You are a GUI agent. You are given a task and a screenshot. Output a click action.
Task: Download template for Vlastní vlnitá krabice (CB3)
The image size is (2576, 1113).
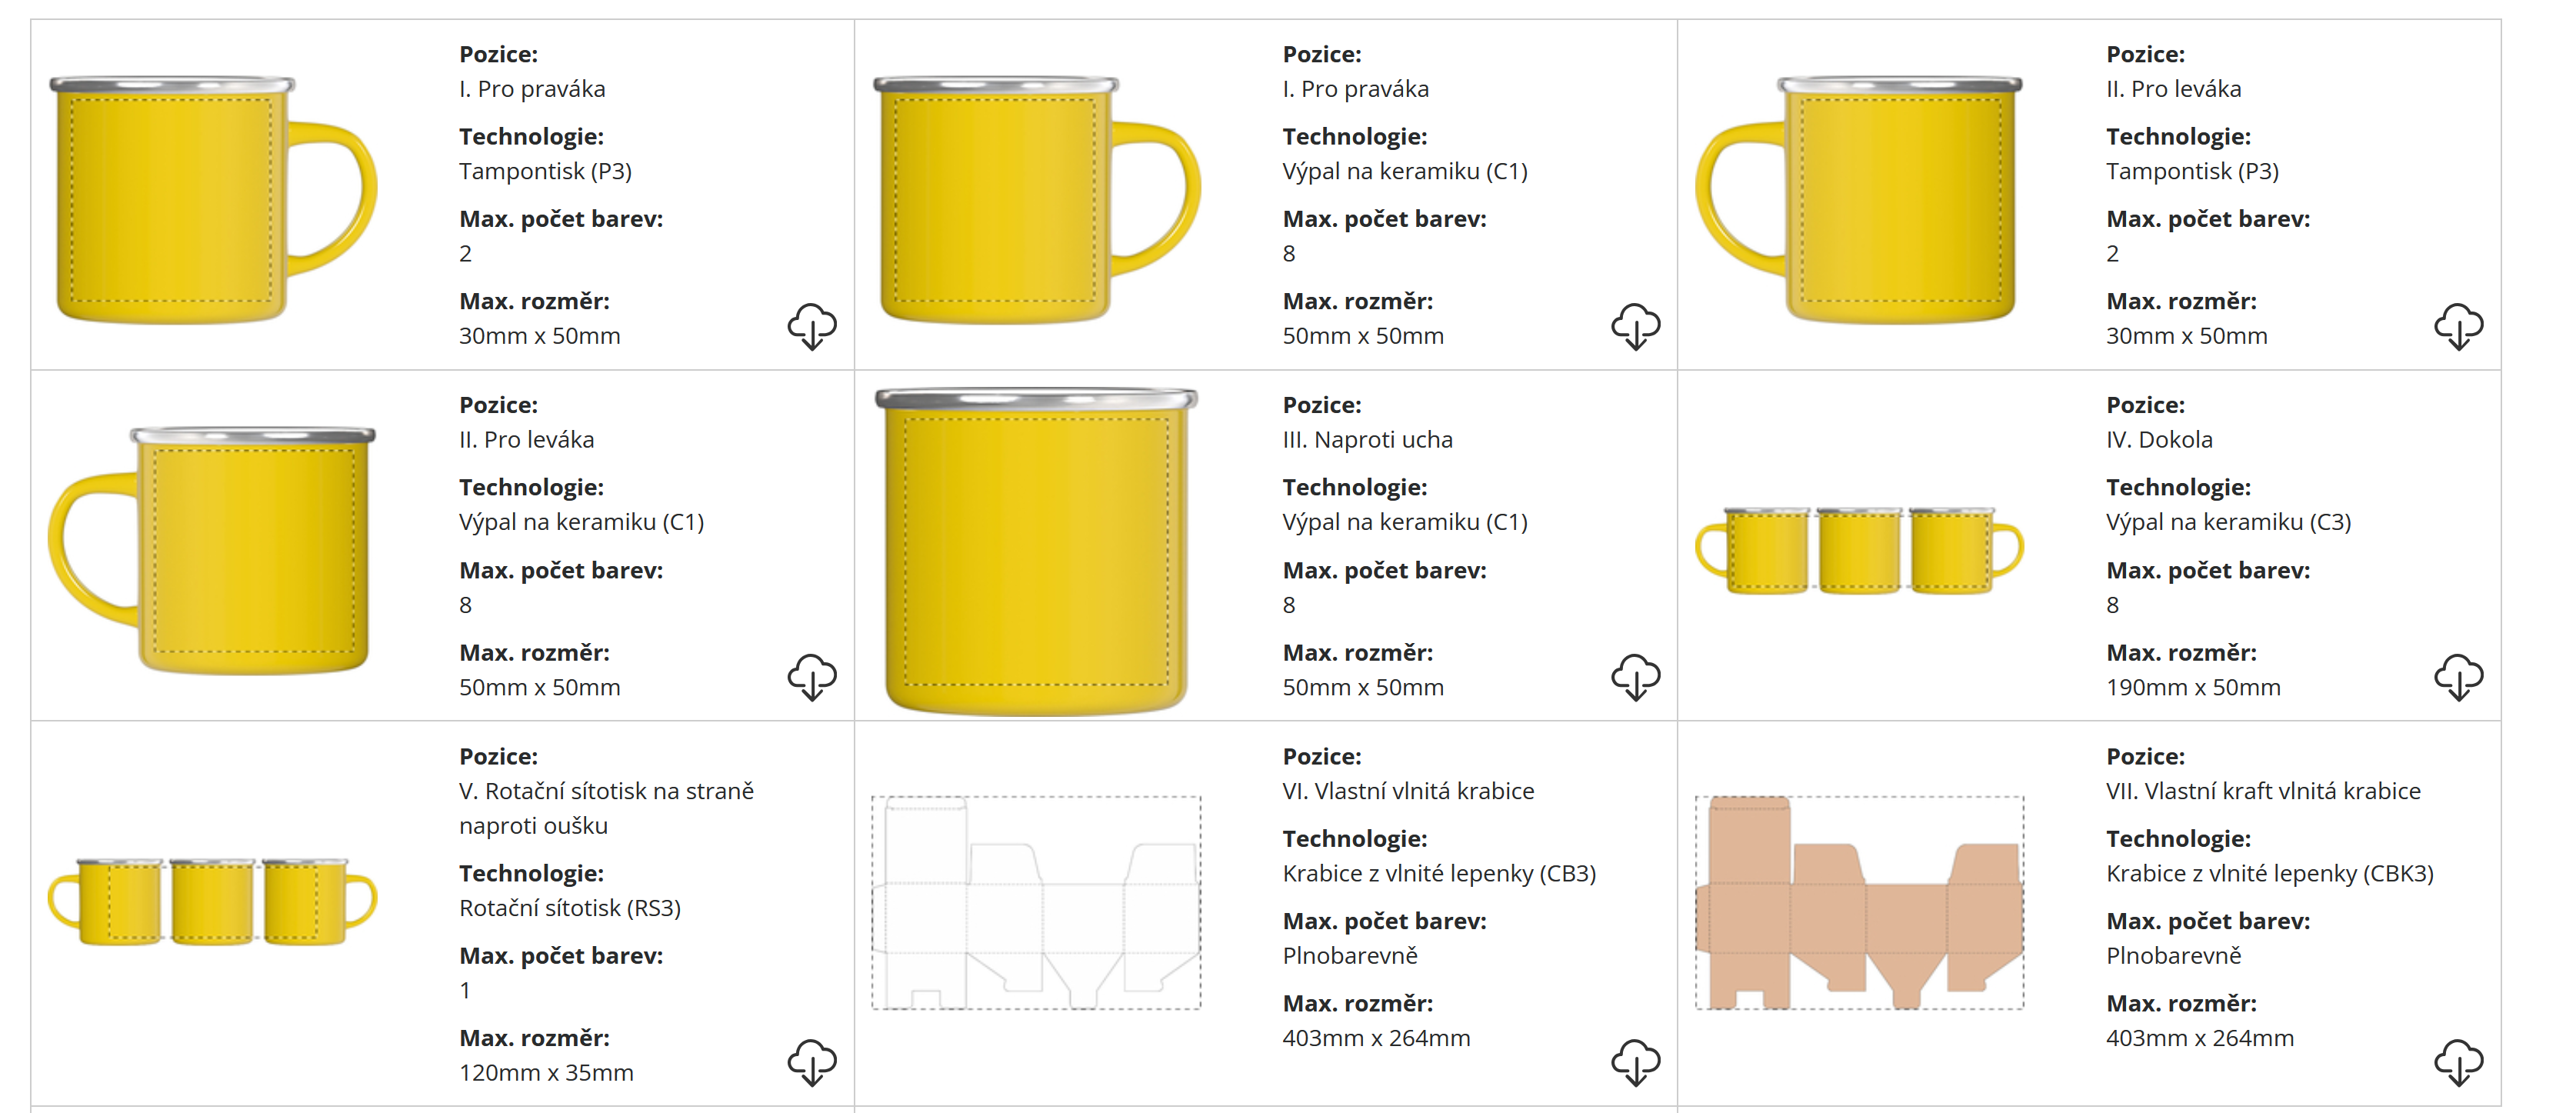point(1635,1062)
